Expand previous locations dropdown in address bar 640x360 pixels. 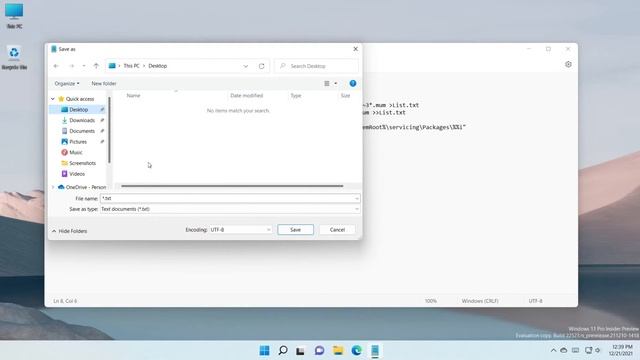pos(246,66)
